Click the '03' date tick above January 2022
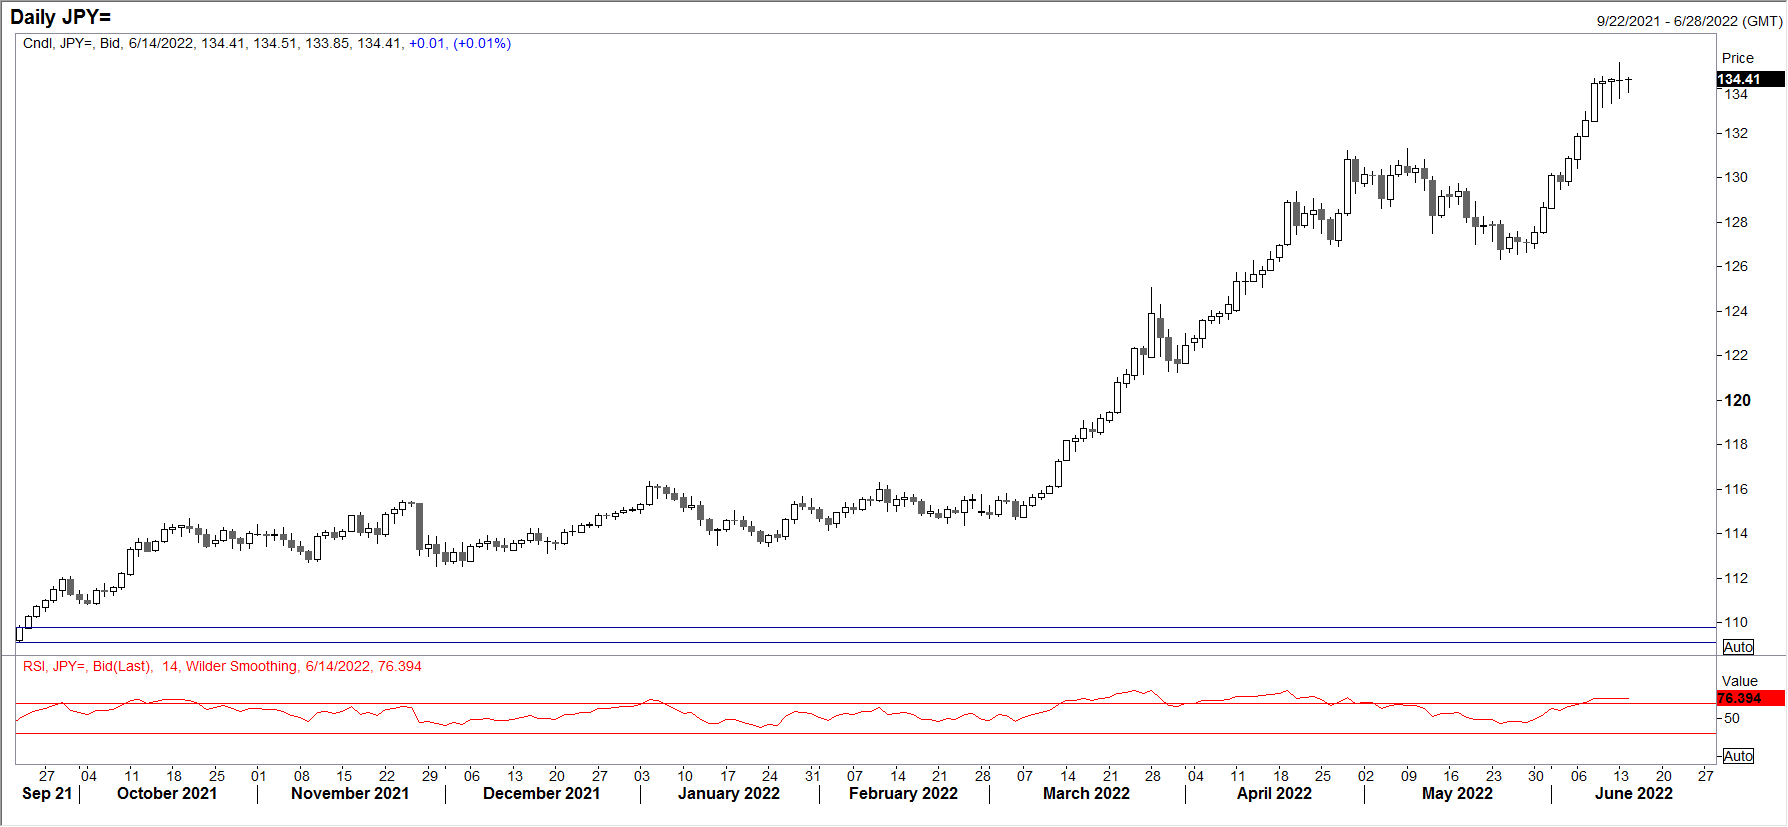This screenshot has height=827, width=1788. pyautogui.click(x=642, y=776)
